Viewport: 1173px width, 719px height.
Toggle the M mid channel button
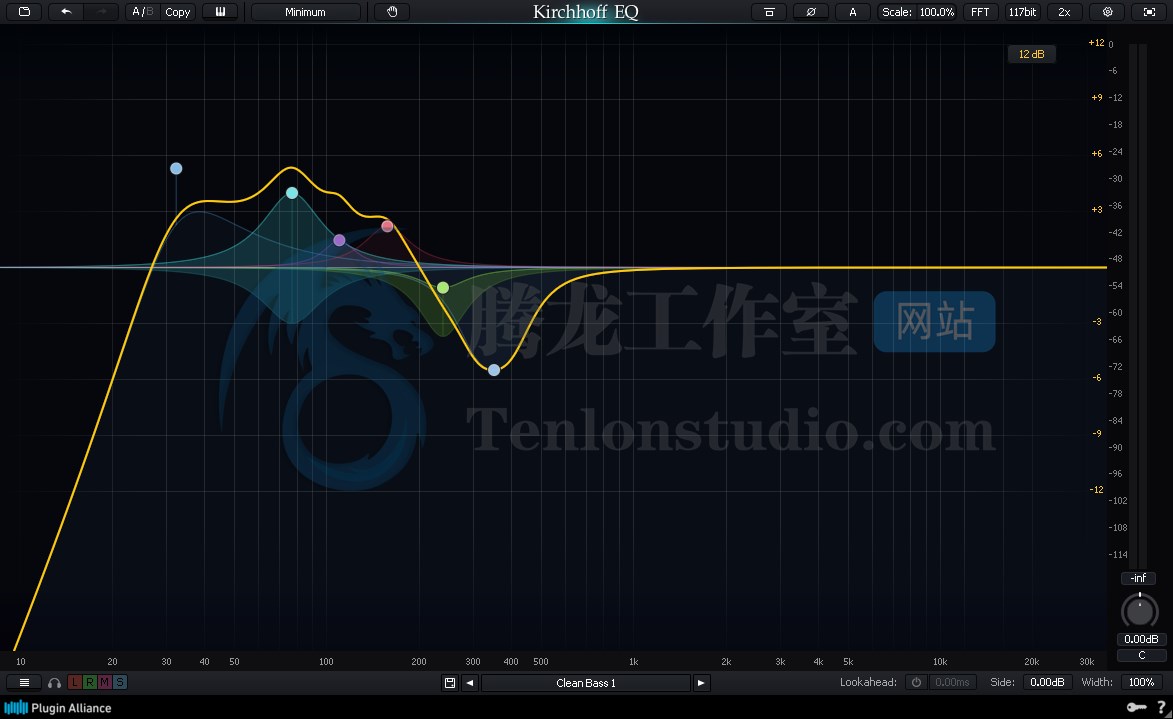(x=104, y=682)
